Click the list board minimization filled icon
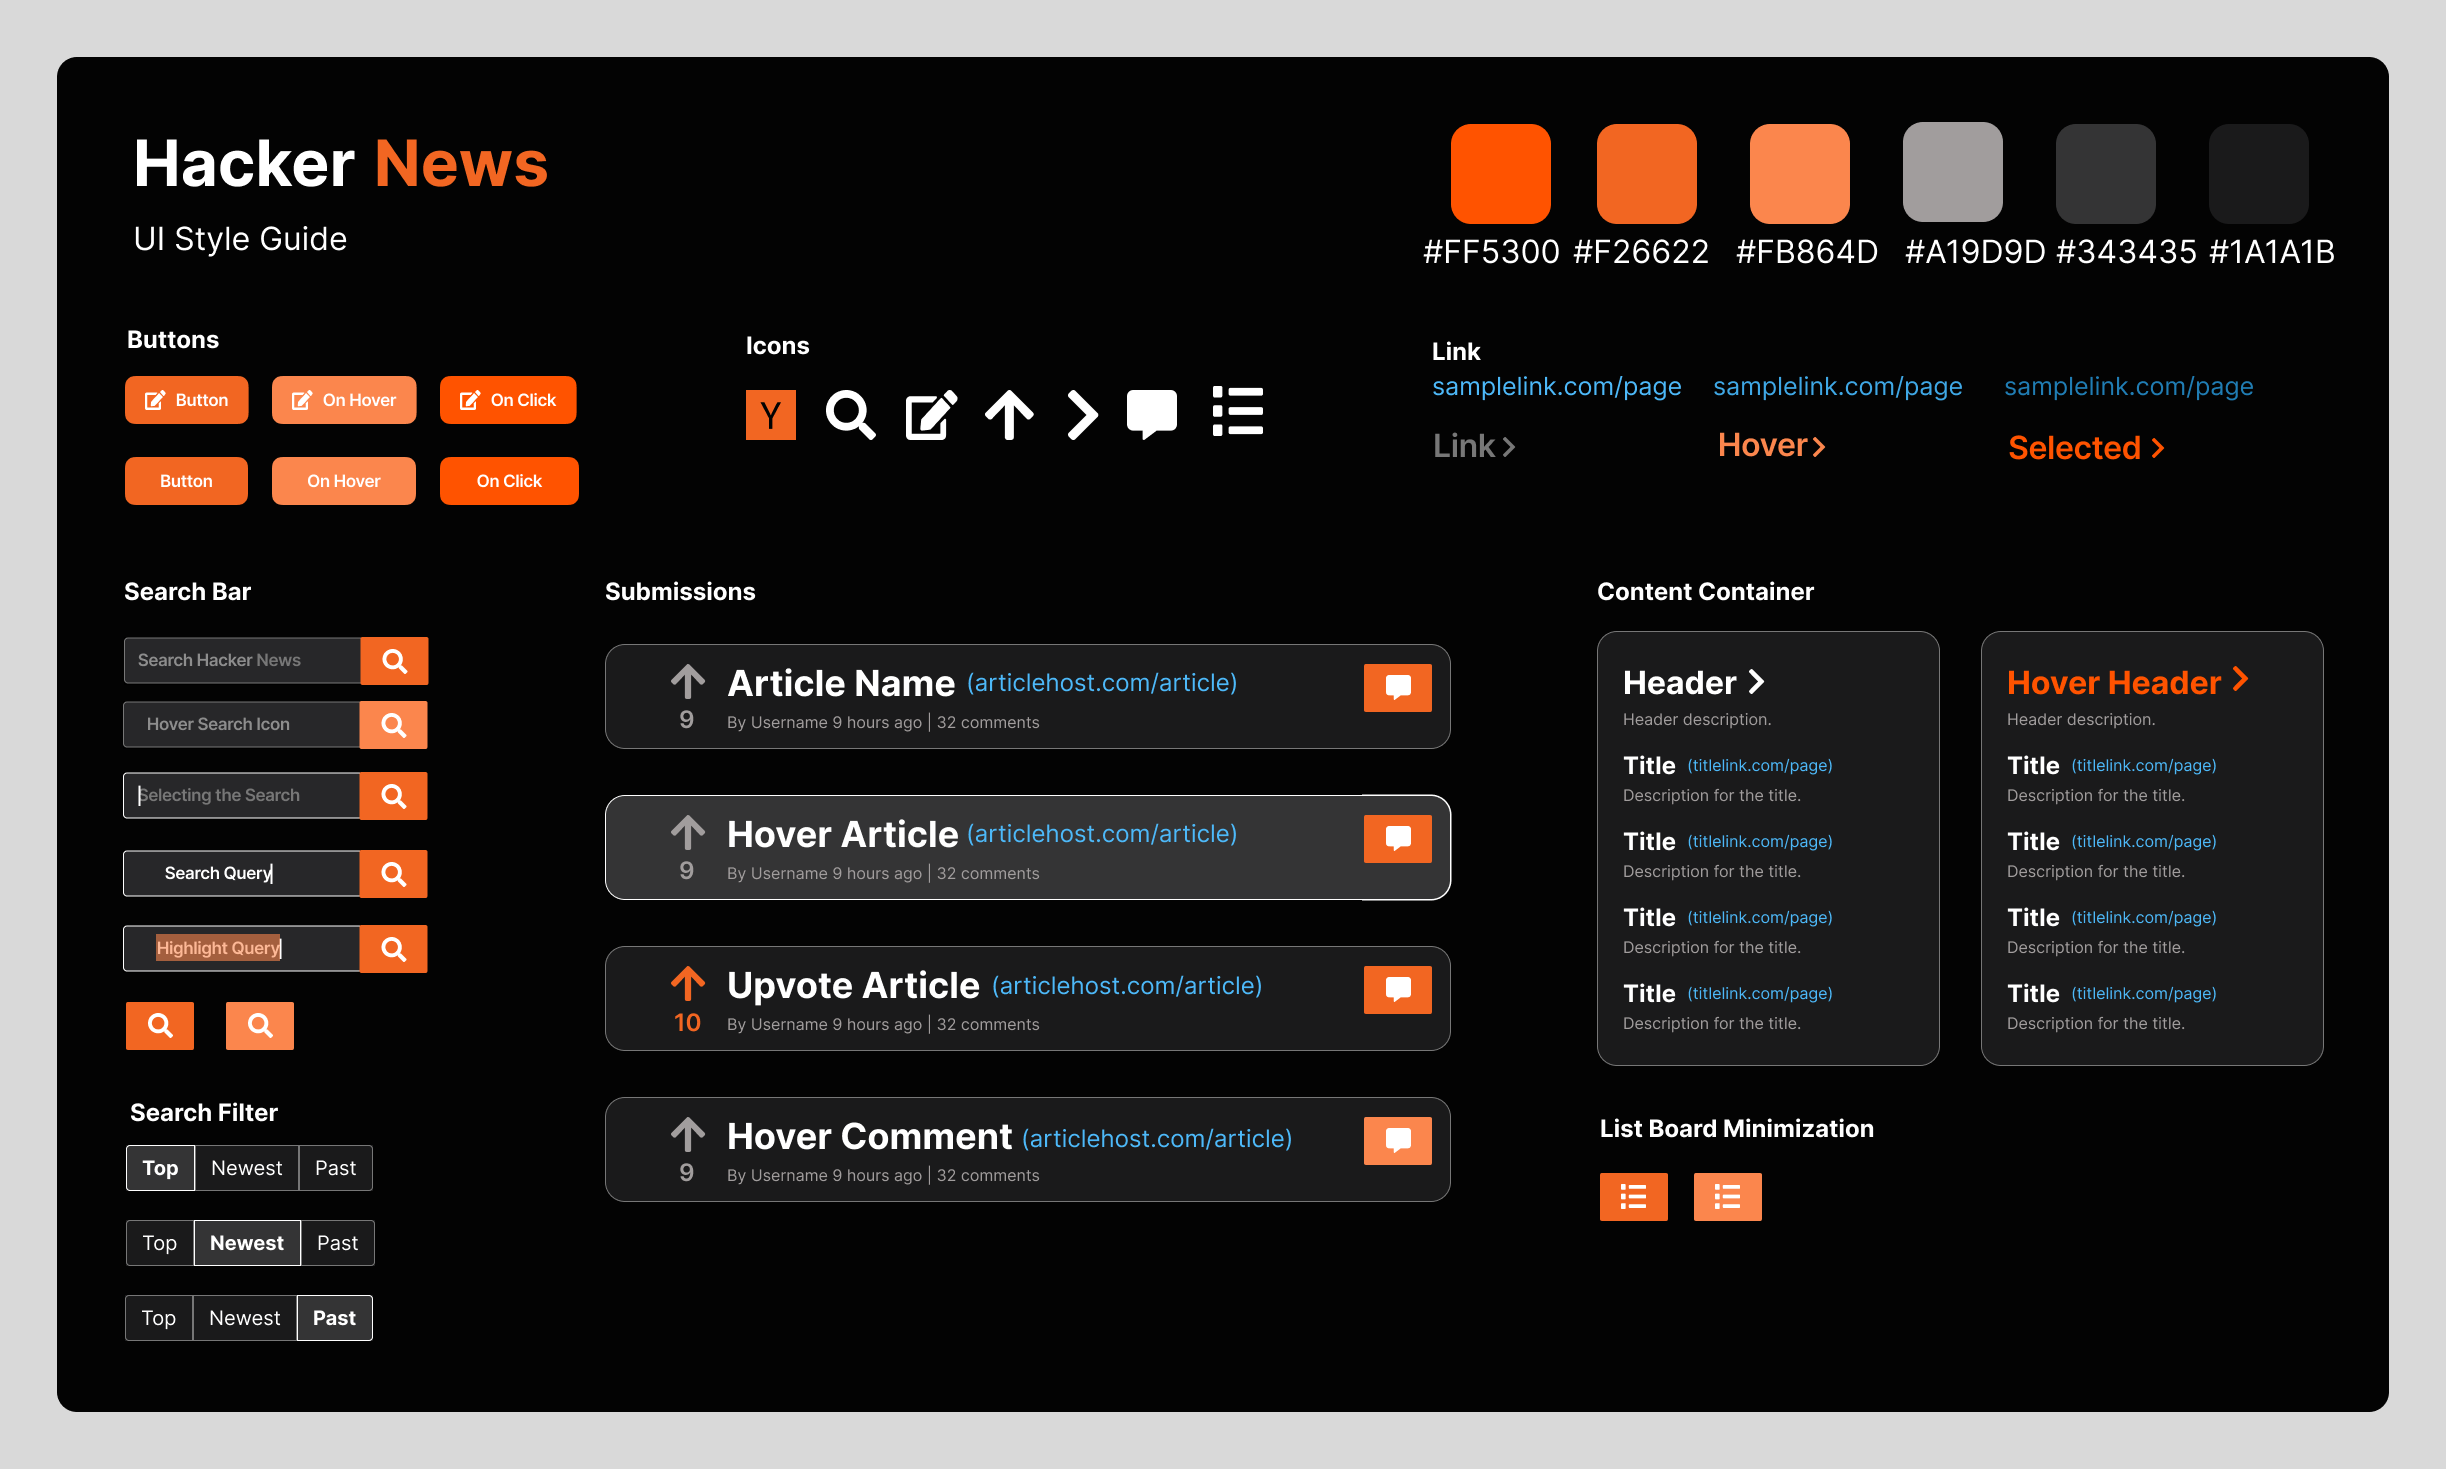 [1634, 1197]
